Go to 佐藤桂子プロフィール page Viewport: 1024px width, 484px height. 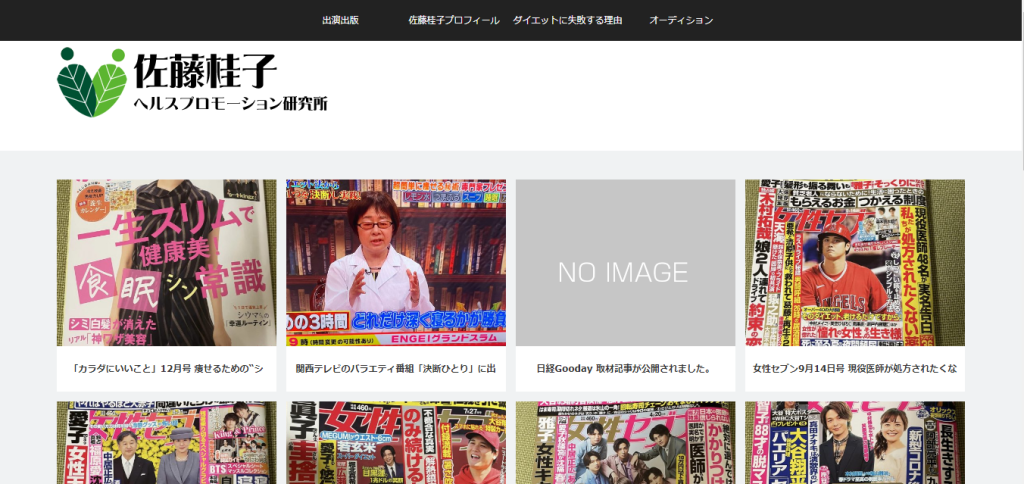click(454, 20)
